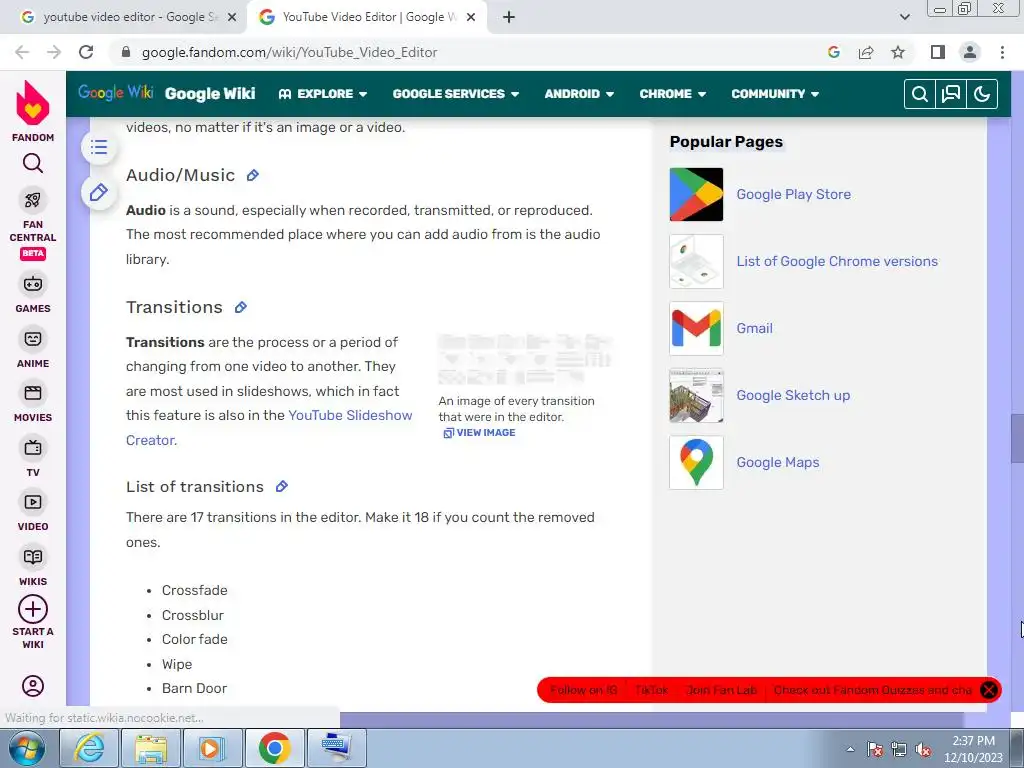Open Chrome three-dot menu
The image size is (1024, 768).
(x=1002, y=52)
